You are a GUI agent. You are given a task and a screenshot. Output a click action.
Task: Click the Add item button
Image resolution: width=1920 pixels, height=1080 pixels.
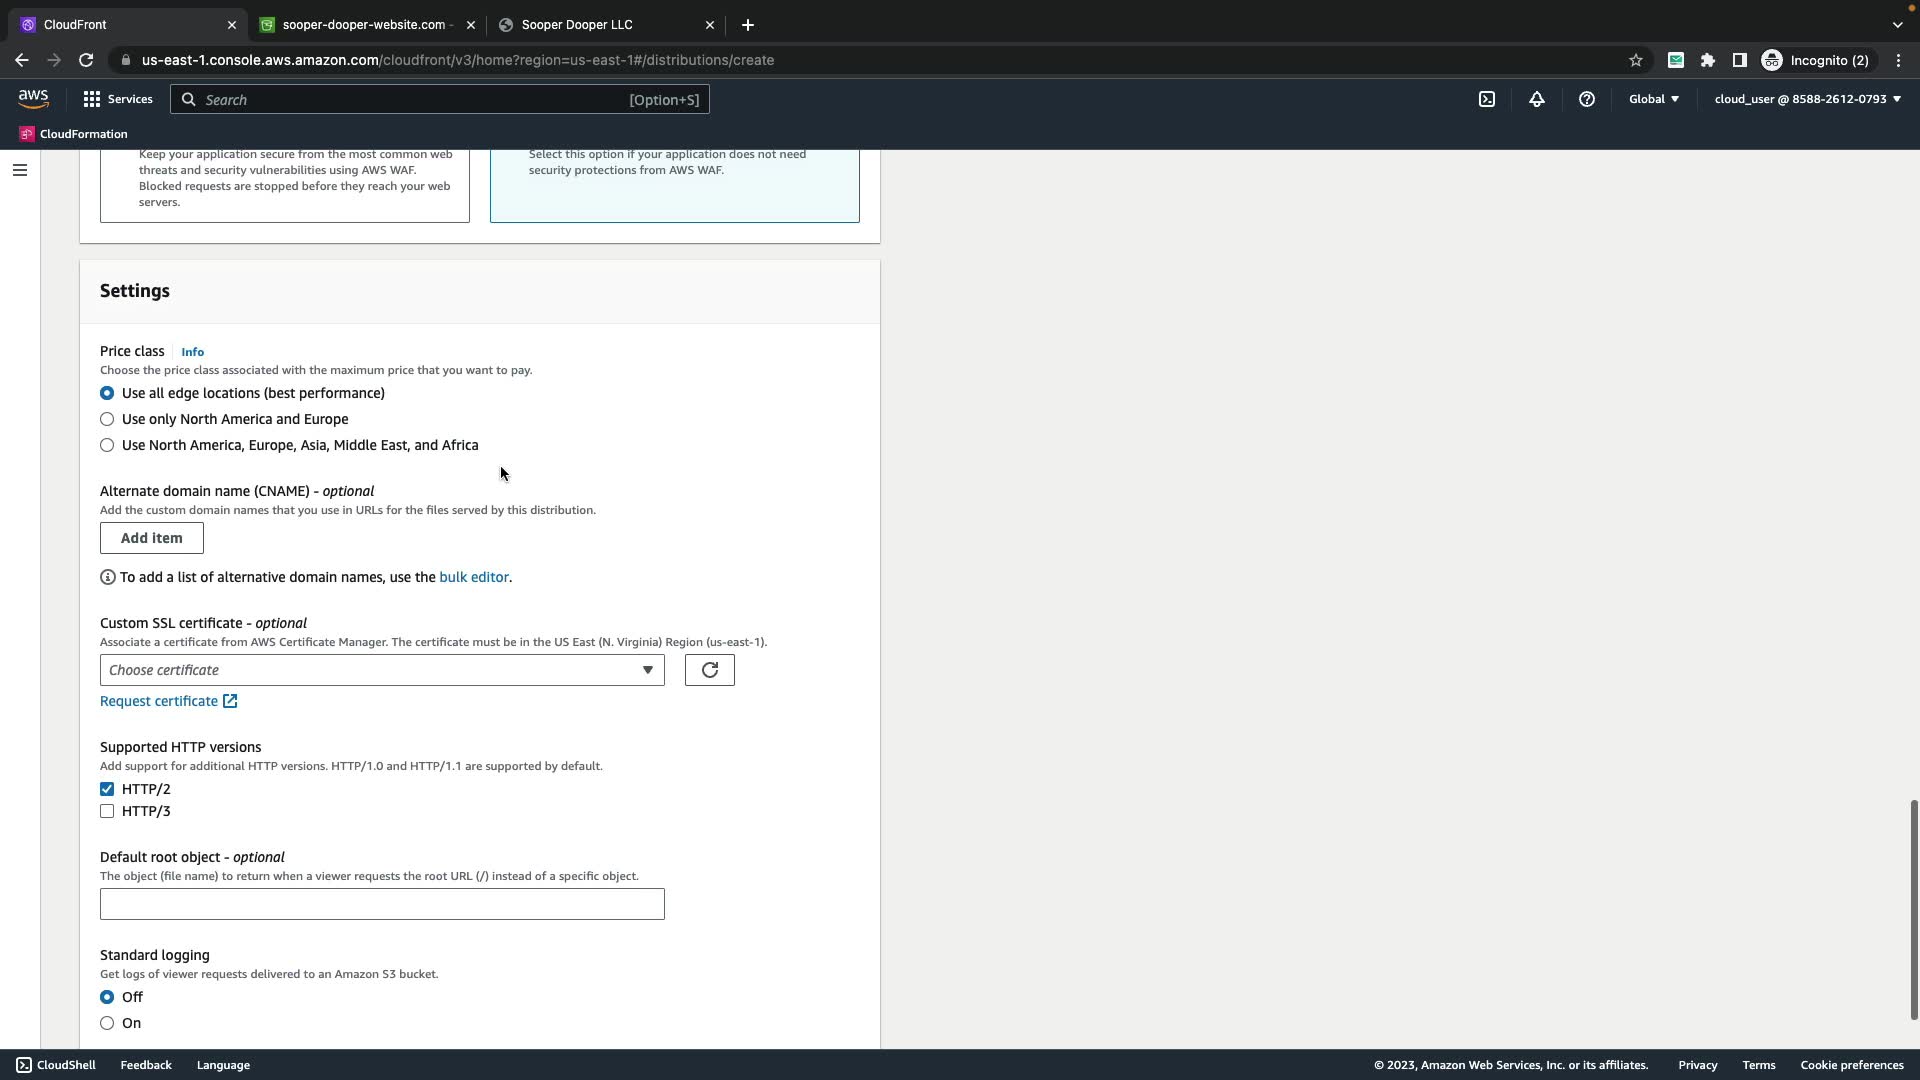tap(152, 538)
